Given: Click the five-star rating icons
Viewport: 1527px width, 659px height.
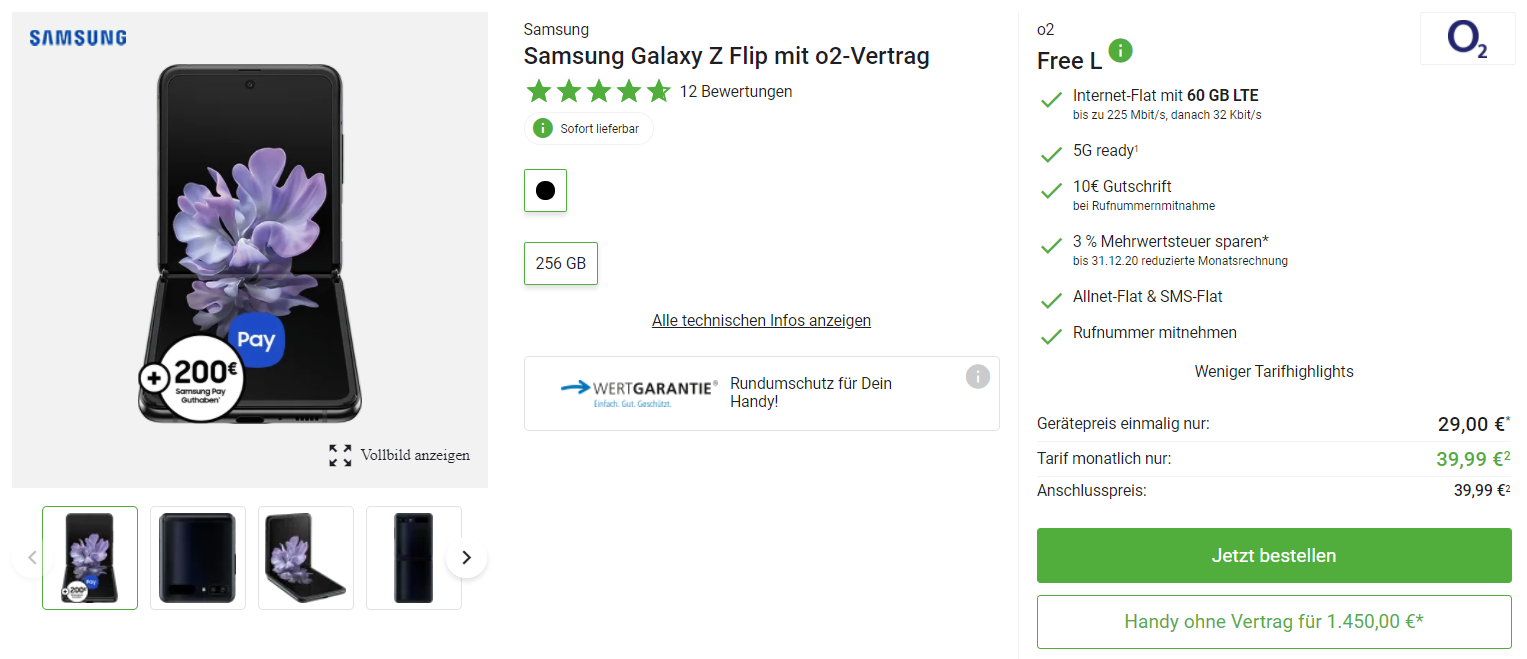Looking at the screenshot, I should point(598,92).
